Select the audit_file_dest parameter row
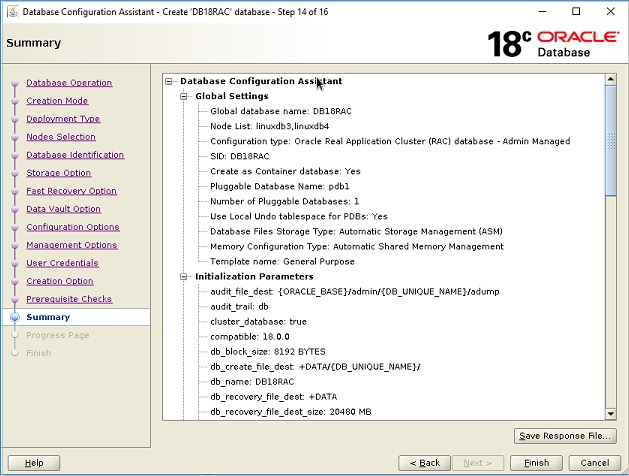 point(355,292)
